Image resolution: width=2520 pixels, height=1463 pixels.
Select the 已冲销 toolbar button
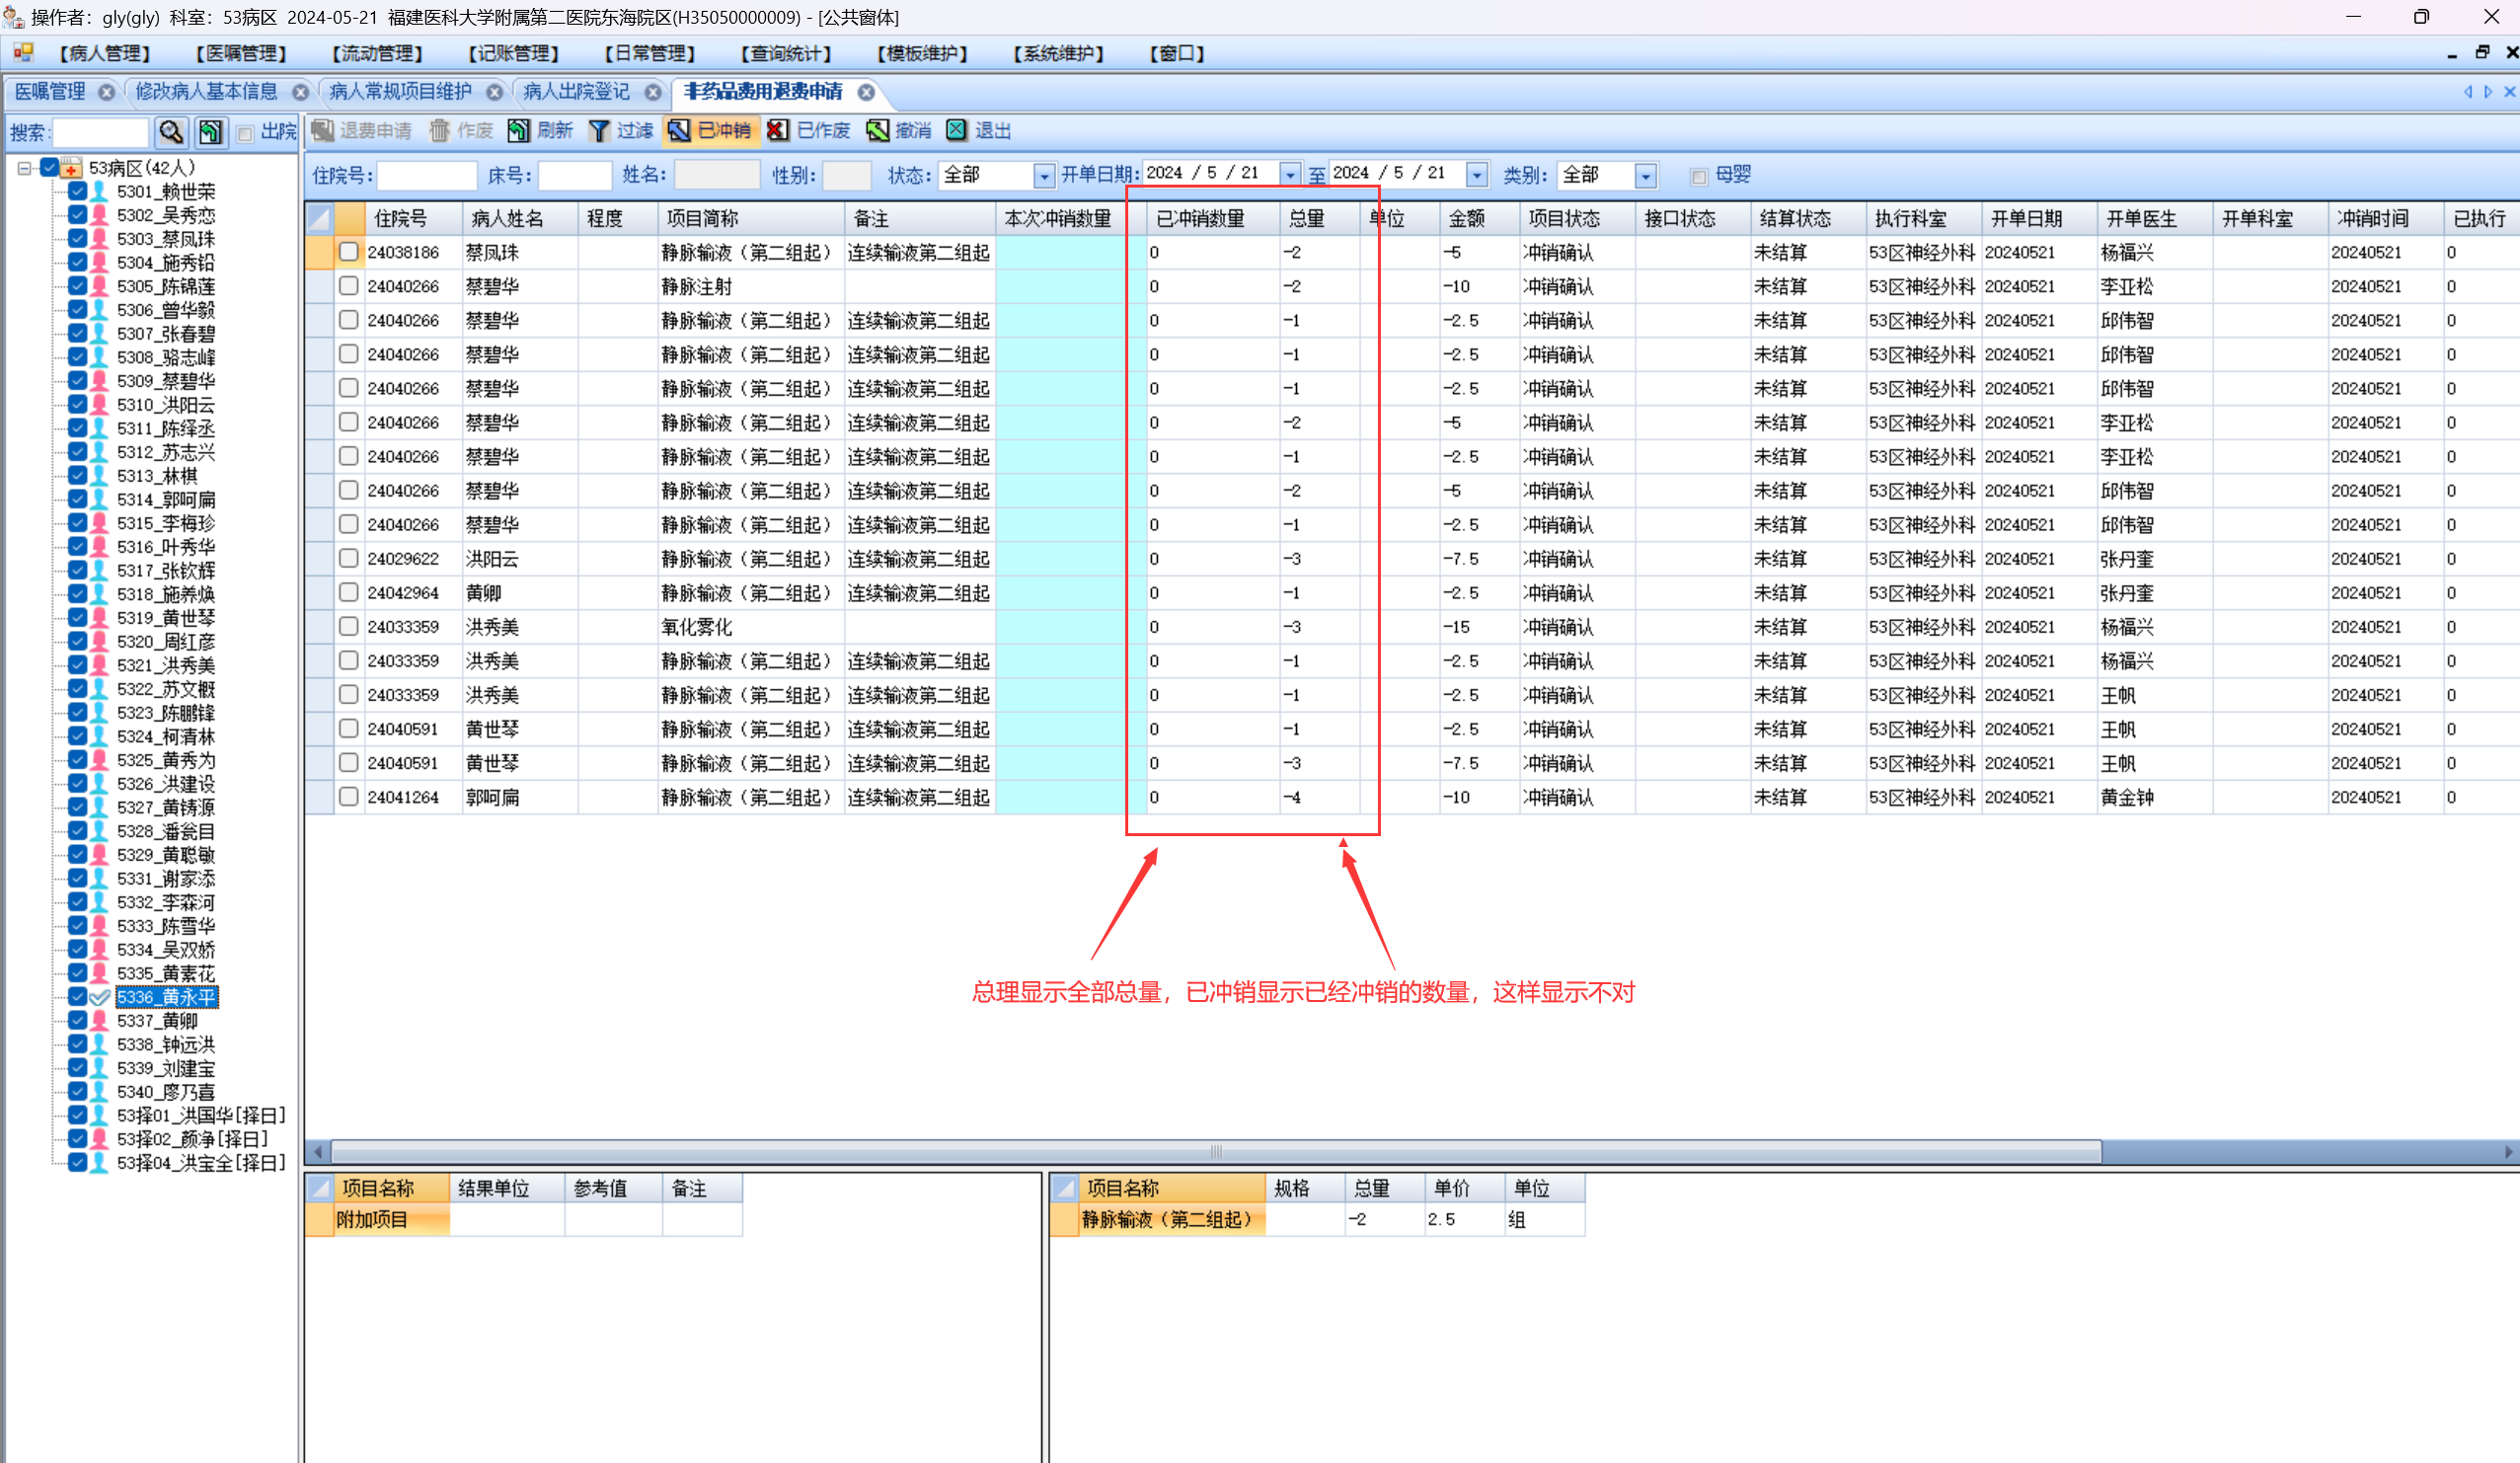[x=710, y=131]
